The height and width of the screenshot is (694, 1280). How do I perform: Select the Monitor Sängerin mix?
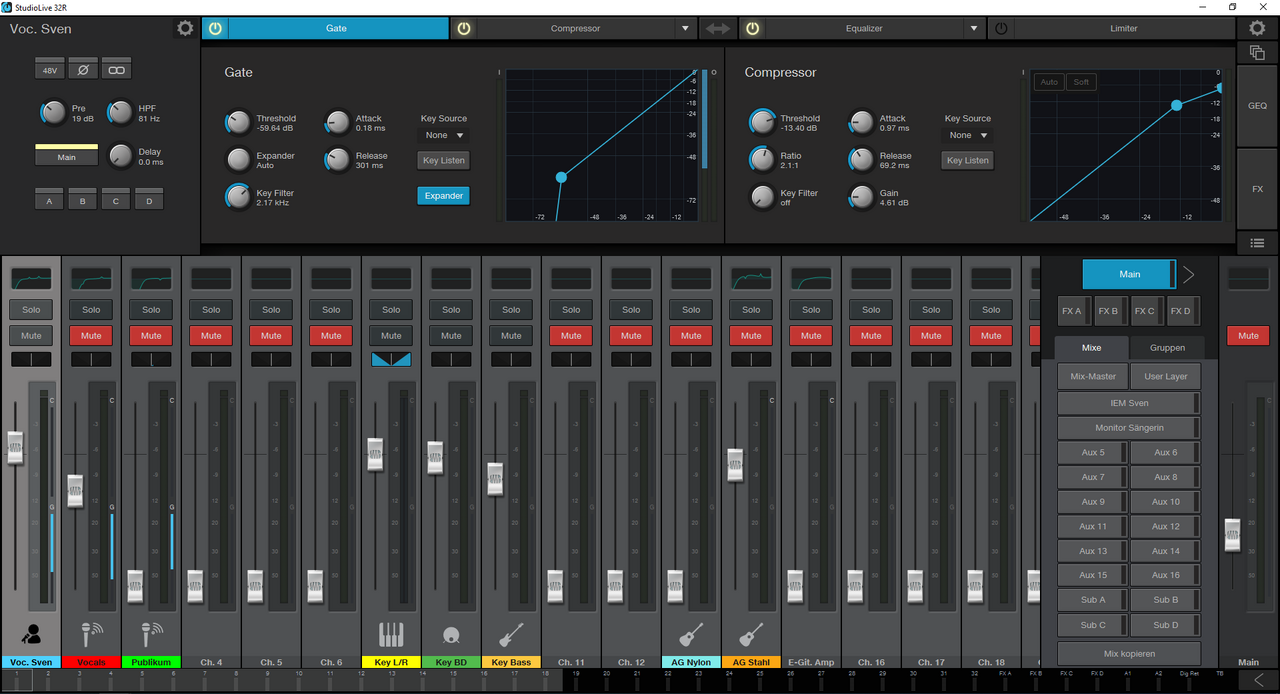point(1129,428)
